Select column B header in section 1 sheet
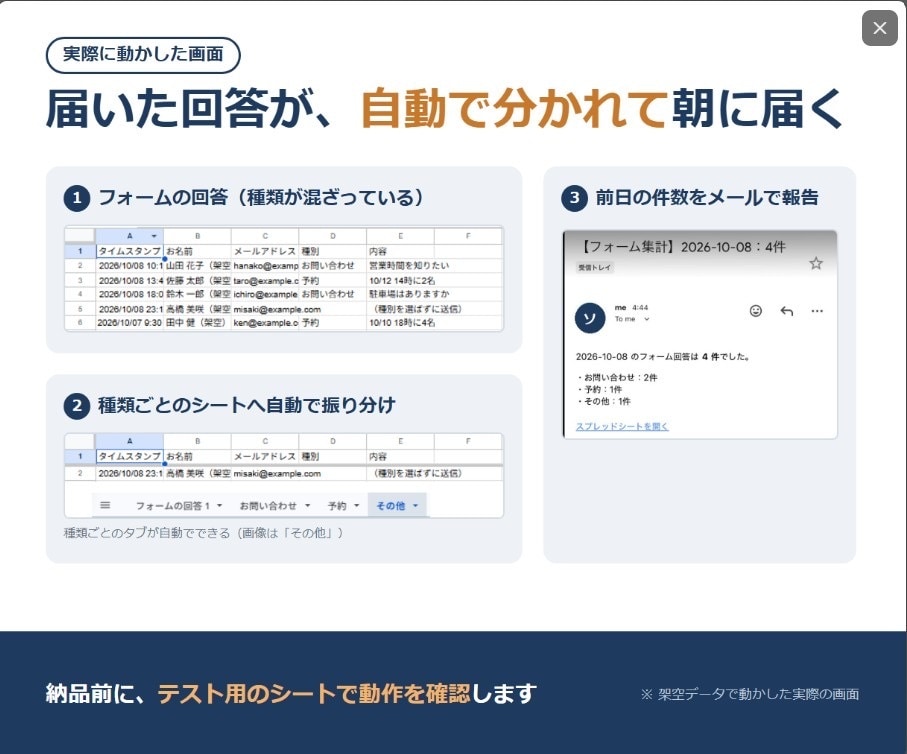This screenshot has height=754, width=907. [x=197, y=236]
